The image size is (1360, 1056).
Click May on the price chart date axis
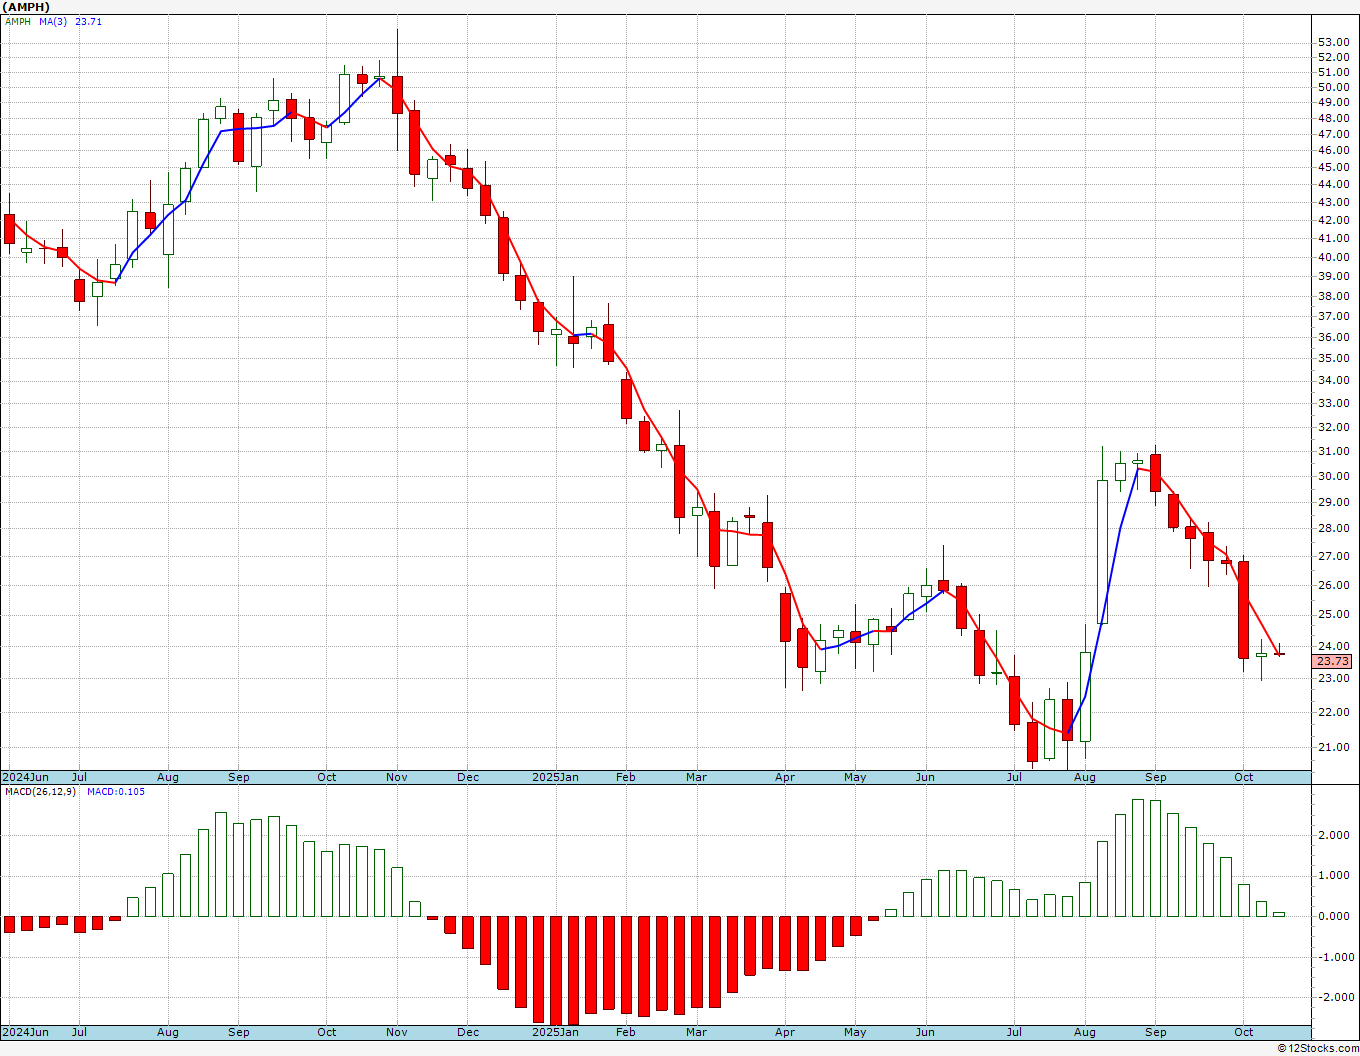tap(855, 777)
